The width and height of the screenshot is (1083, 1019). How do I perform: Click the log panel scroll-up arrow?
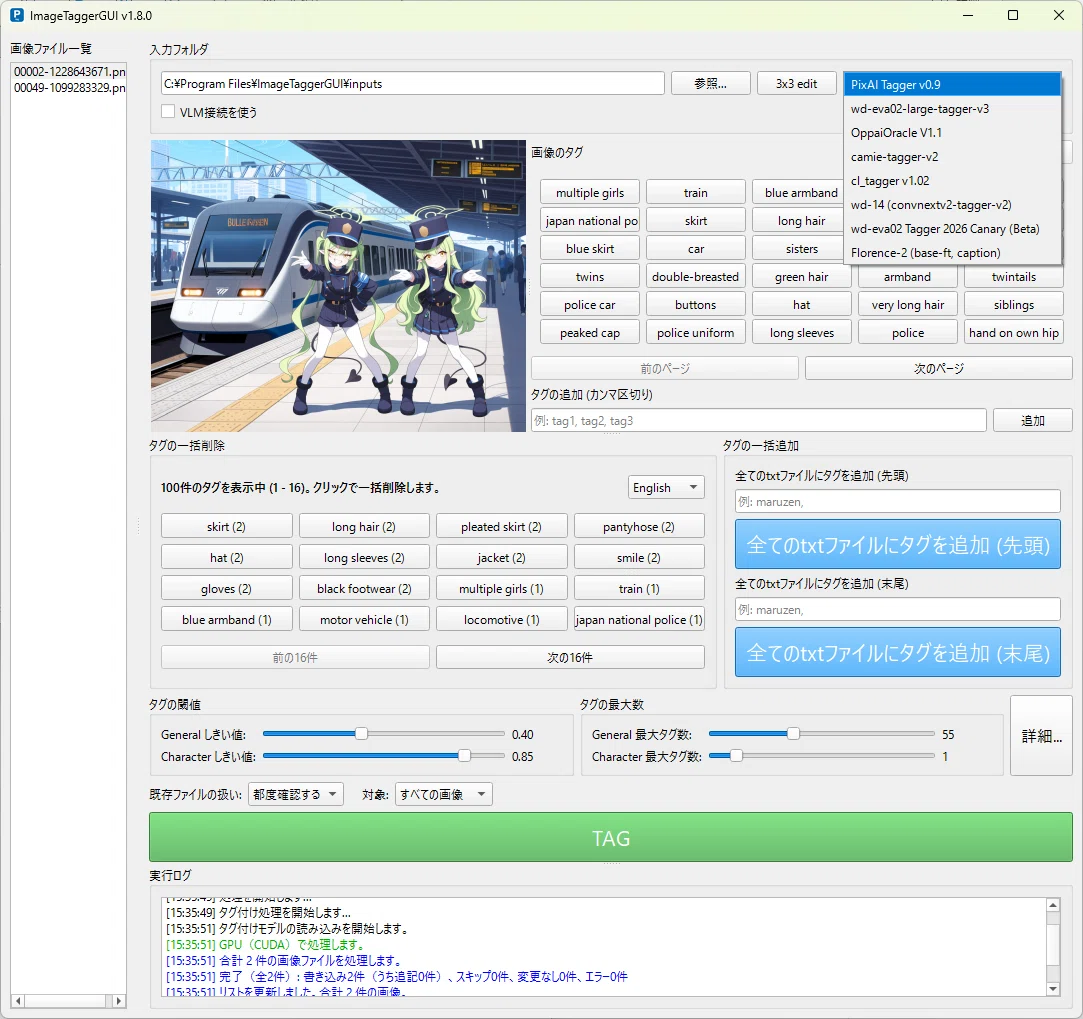click(x=1053, y=905)
